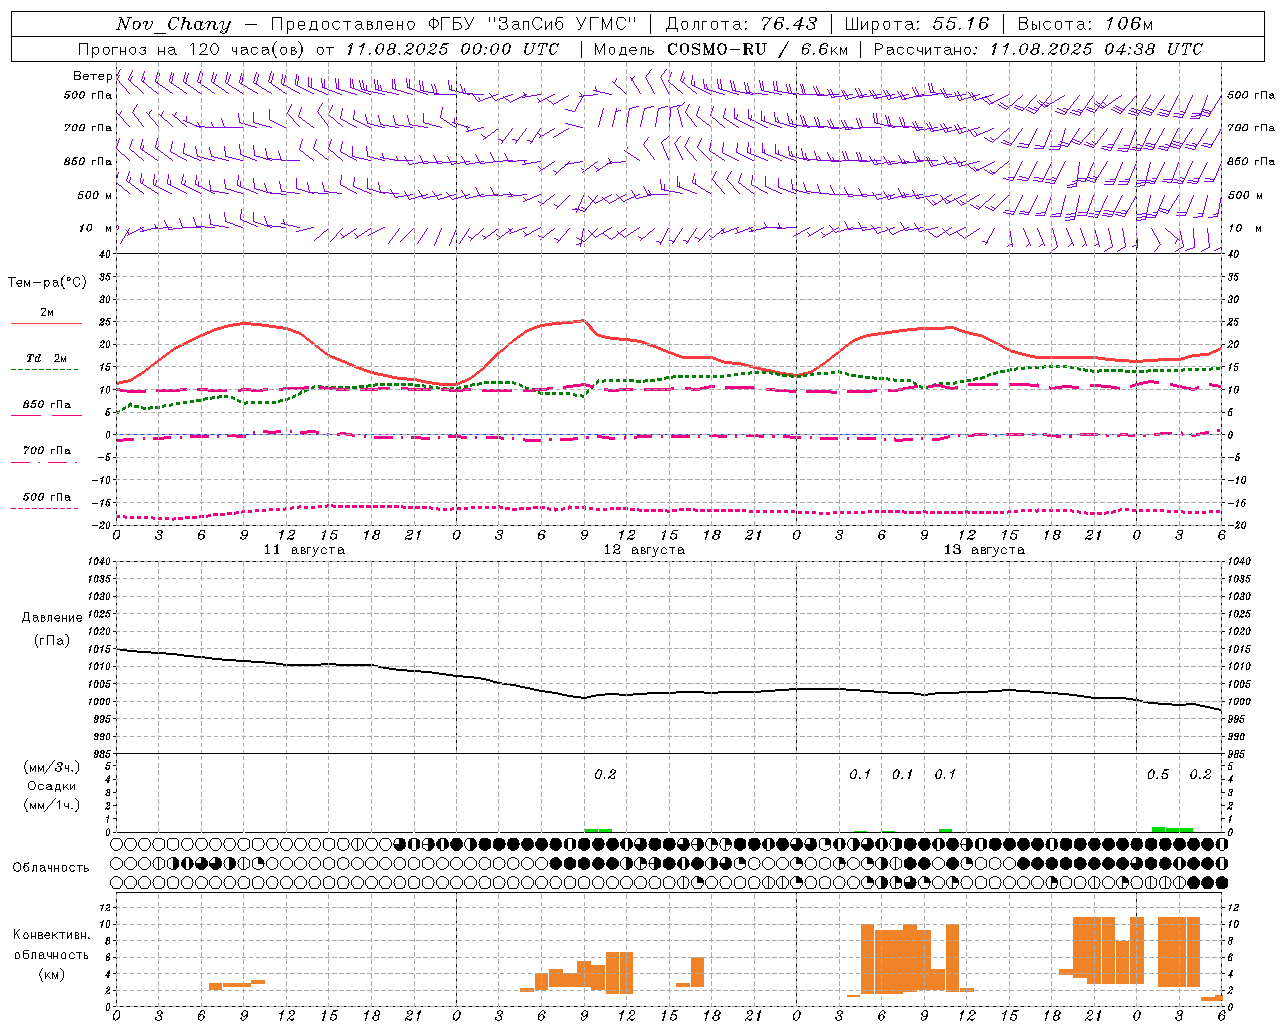Click the Облачность cloud cover label
Screen dimensions: 1280x1024
coord(51,868)
